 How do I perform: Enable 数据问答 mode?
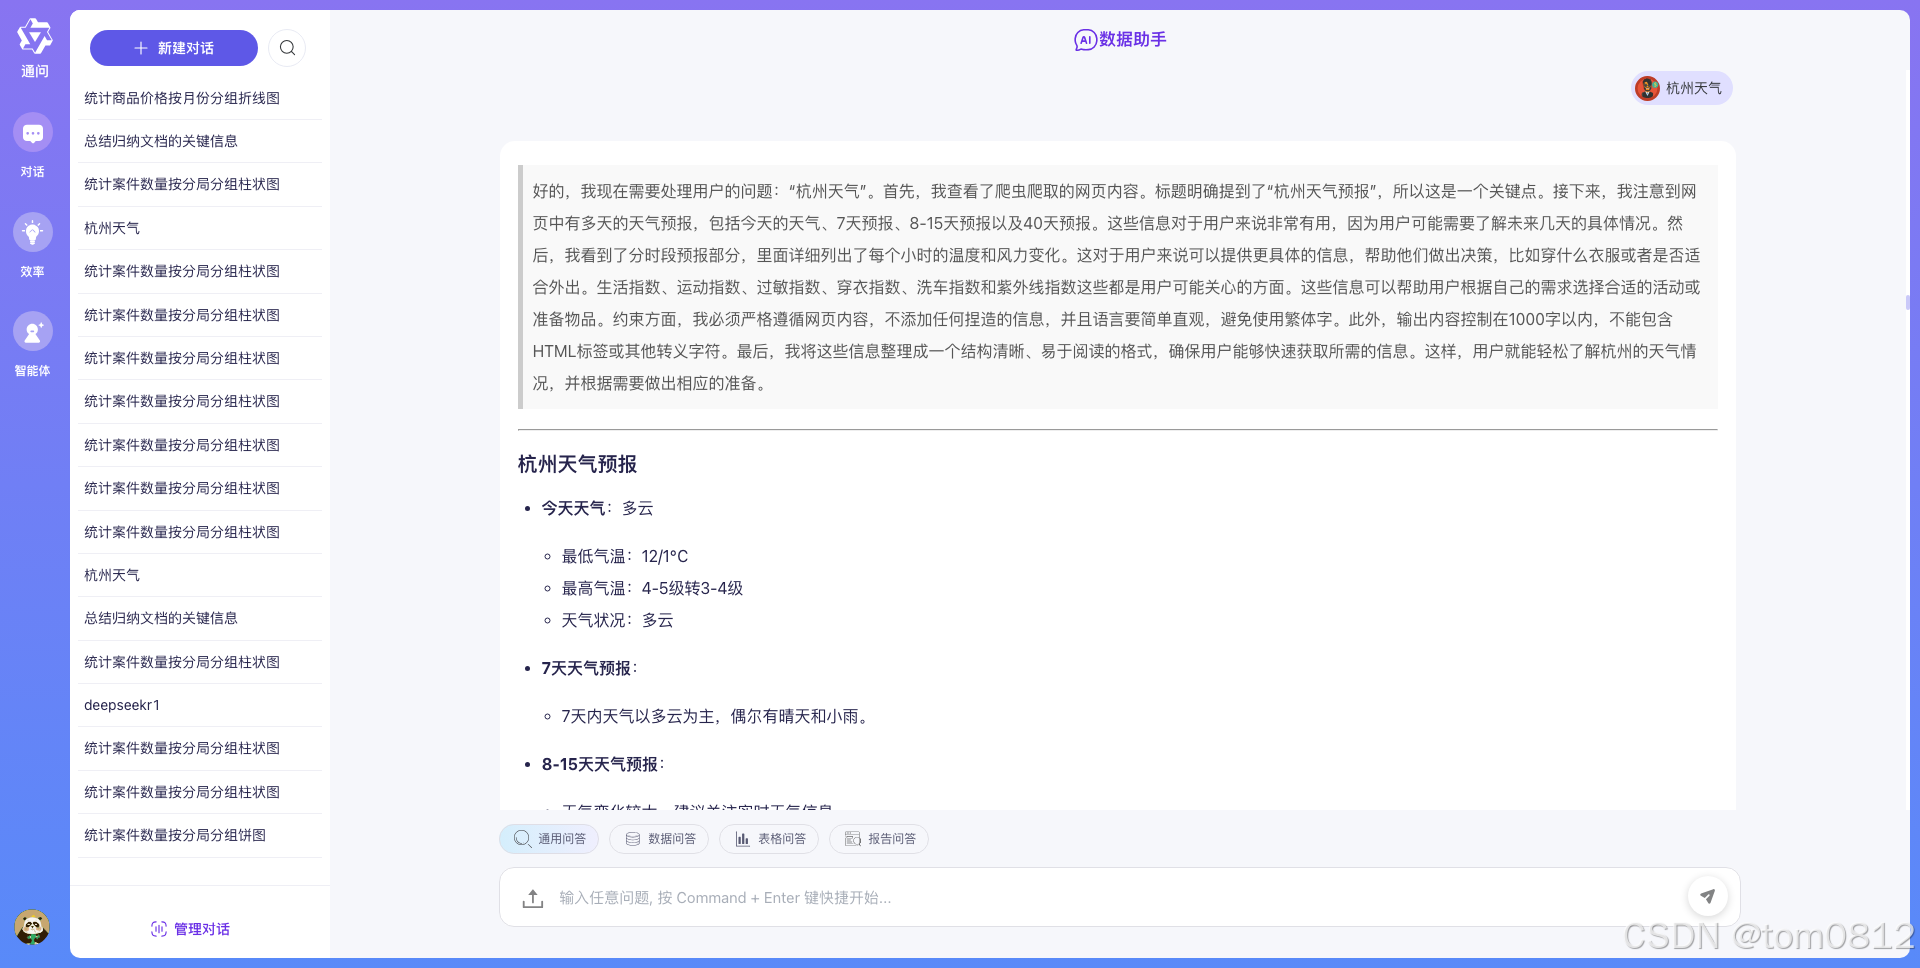point(659,839)
